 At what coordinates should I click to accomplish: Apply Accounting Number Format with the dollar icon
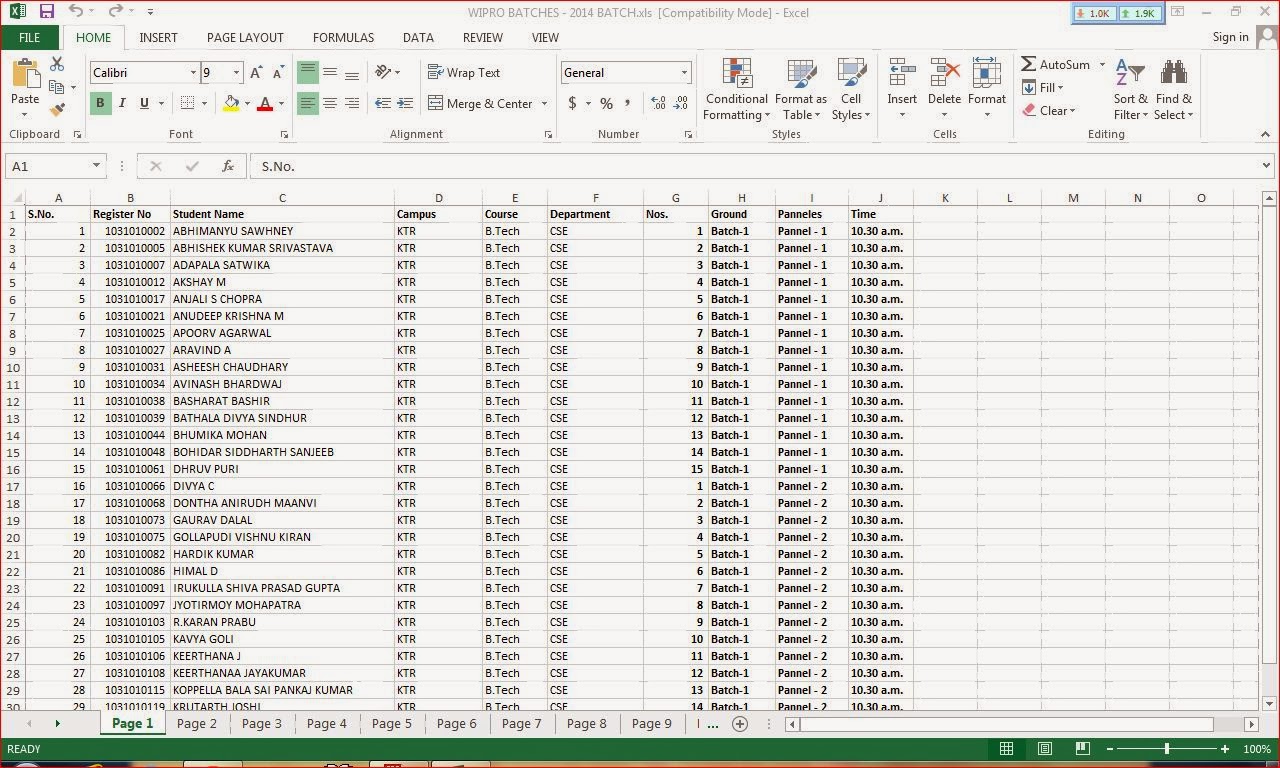pyautogui.click(x=572, y=103)
